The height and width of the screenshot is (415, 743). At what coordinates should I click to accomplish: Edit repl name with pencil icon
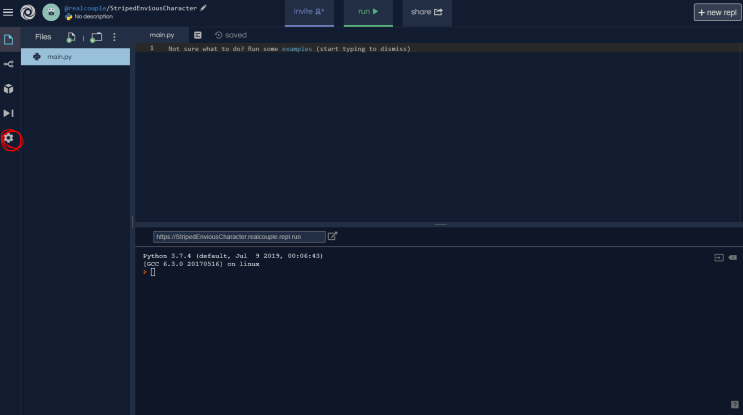[x=203, y=8]
